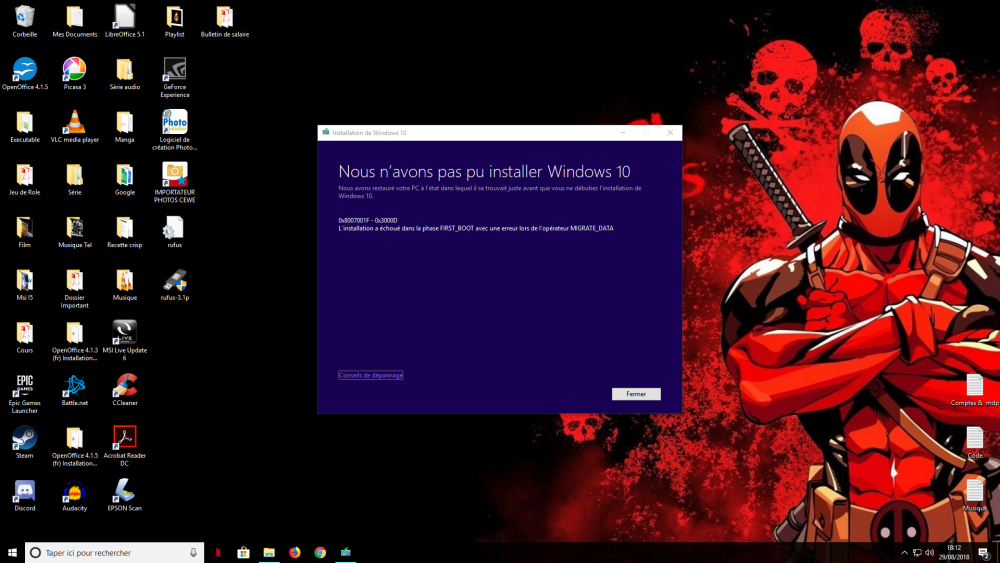Screen dimensions: 1000x563
Task: Open Netflix from the taskbar
Action: [218, 553]
